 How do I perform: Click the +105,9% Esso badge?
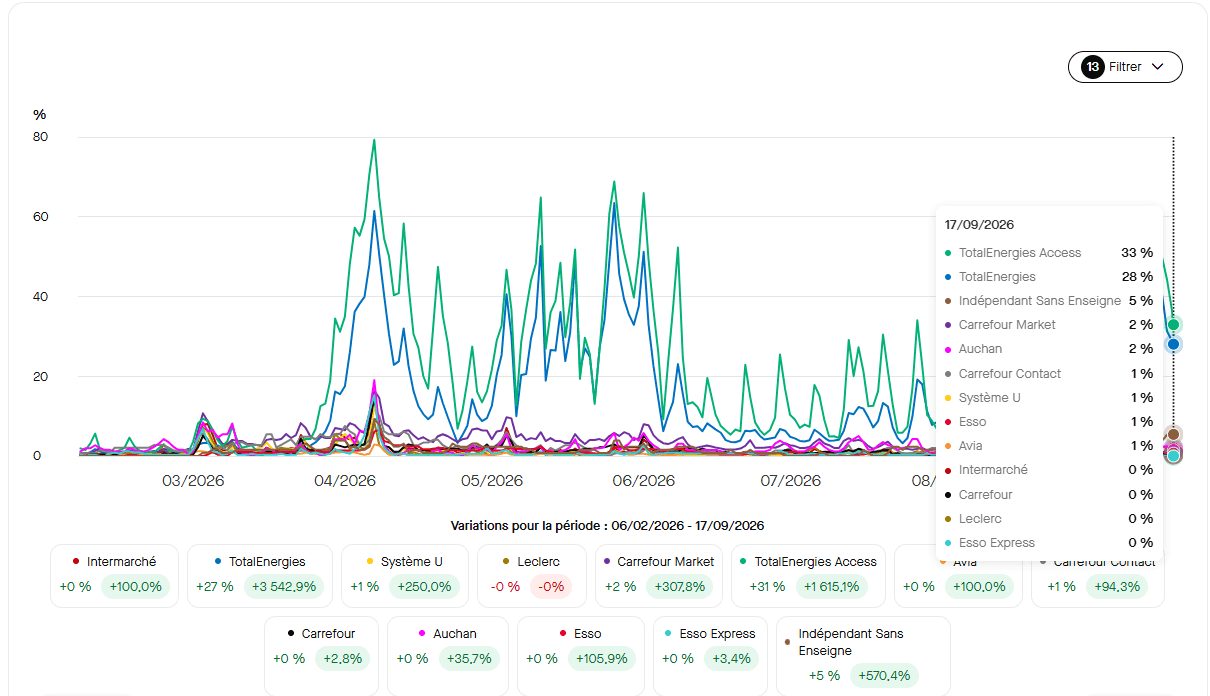[x=602, y=659]
